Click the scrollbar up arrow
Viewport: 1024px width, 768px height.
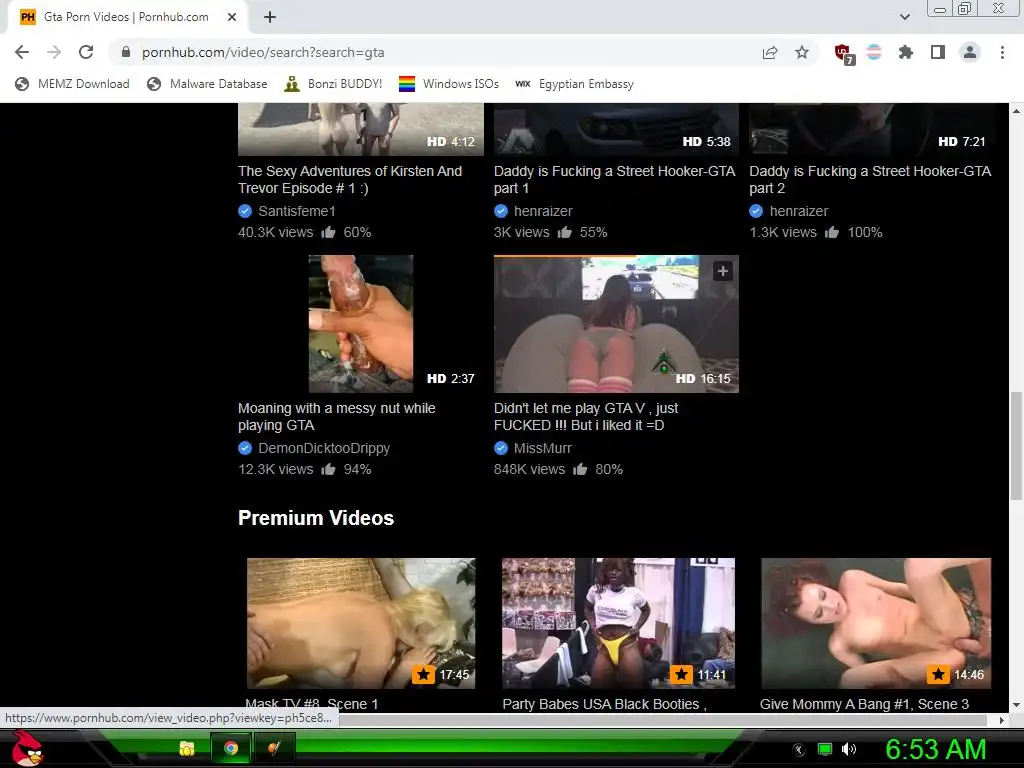point(1016,110)
